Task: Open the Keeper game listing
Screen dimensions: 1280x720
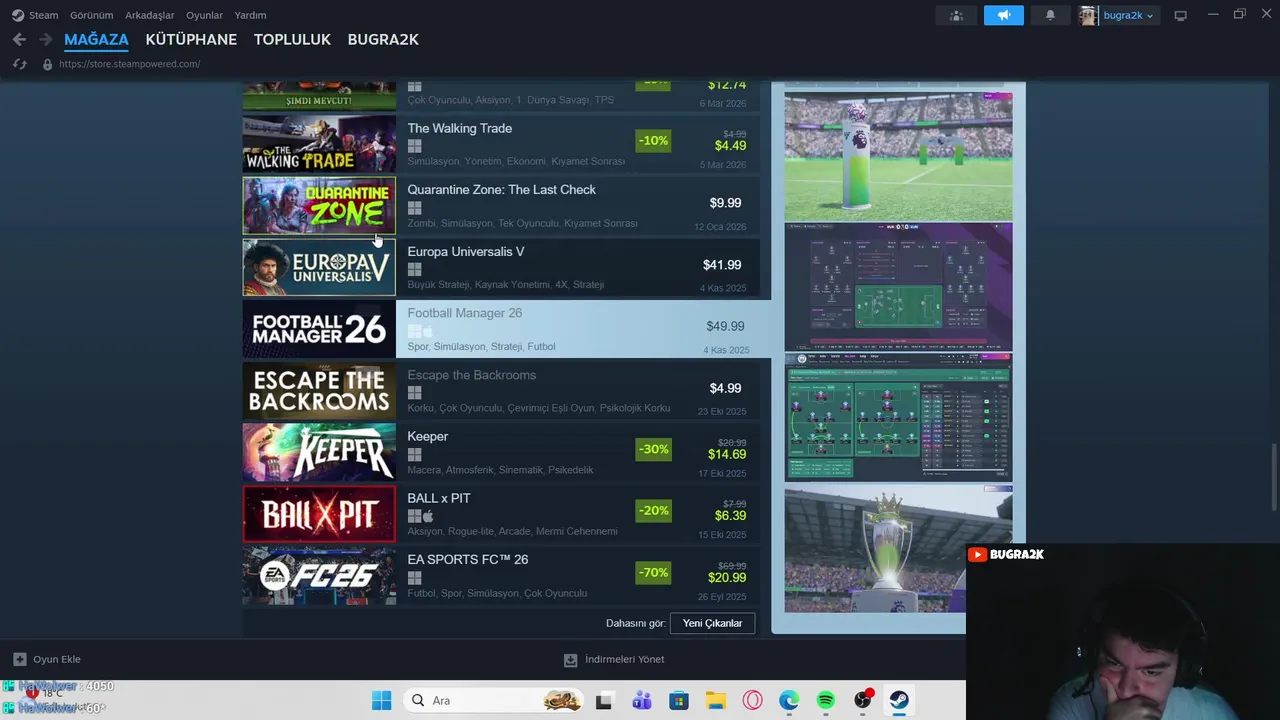Action: 501,452
